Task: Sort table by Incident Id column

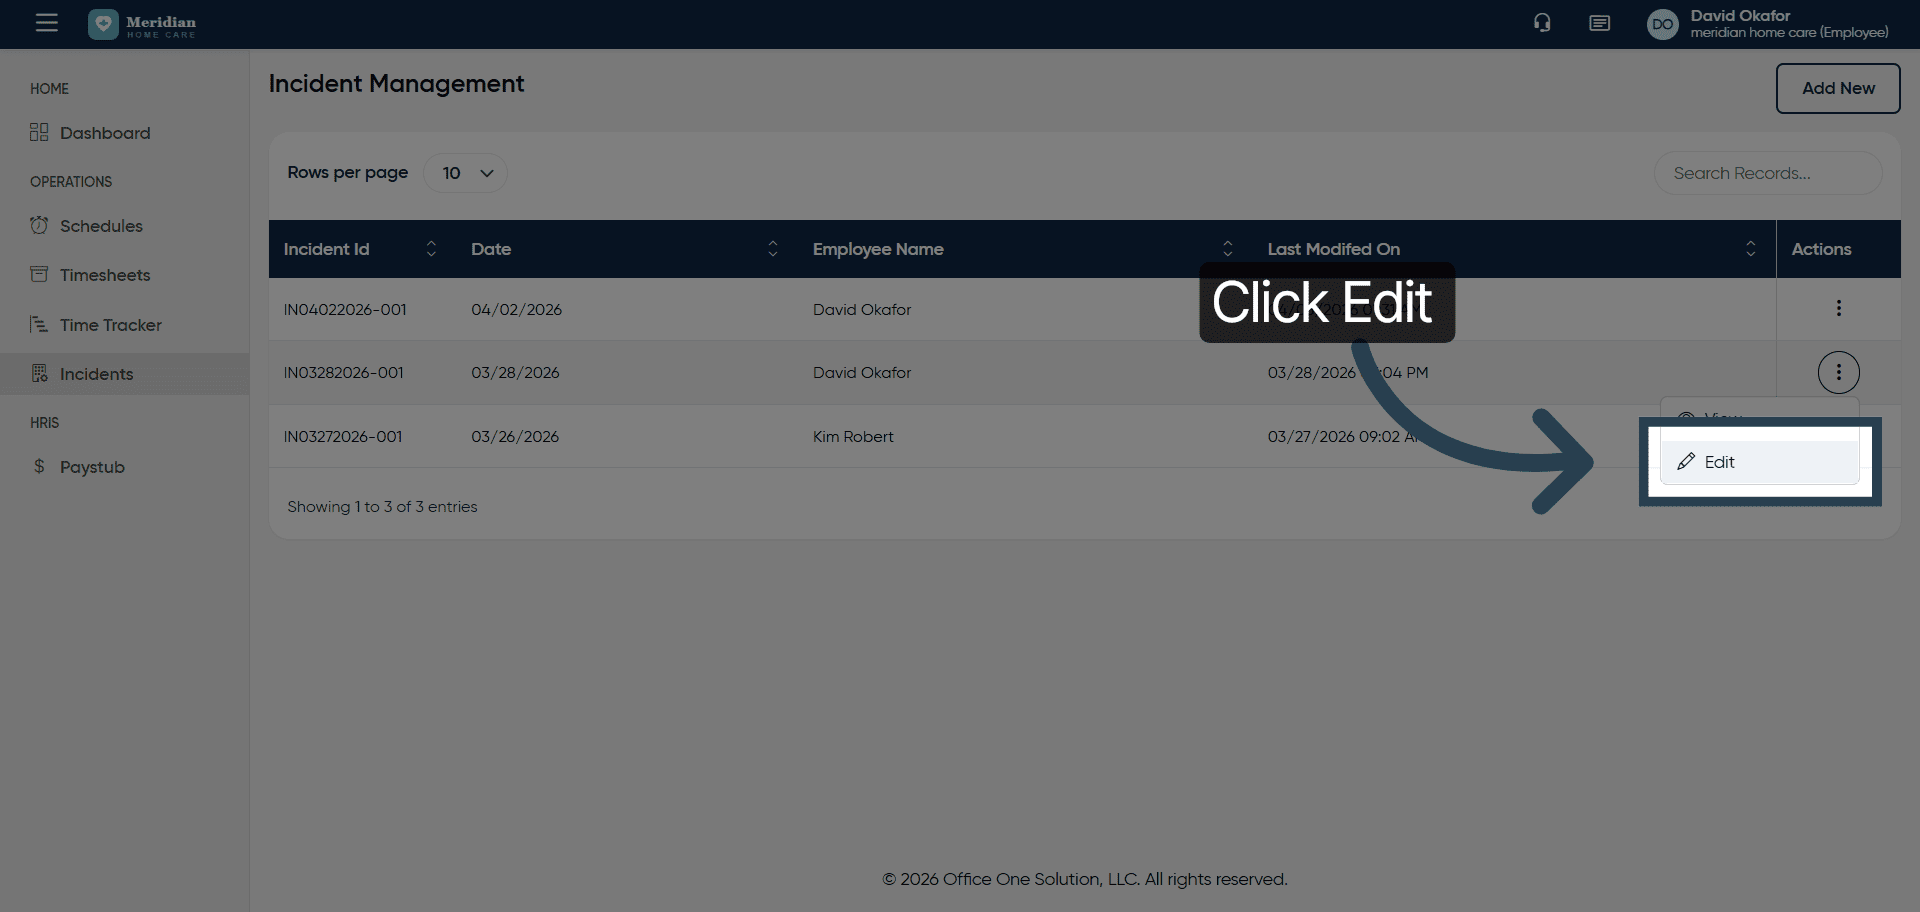Action: pos(431,249)
